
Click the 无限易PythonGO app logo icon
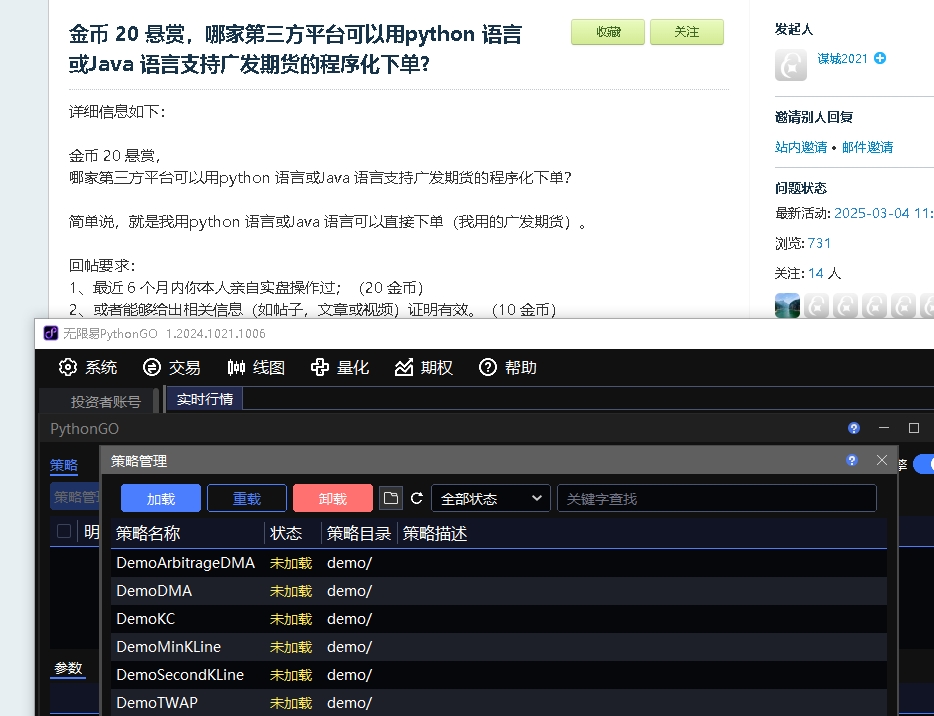50,333
